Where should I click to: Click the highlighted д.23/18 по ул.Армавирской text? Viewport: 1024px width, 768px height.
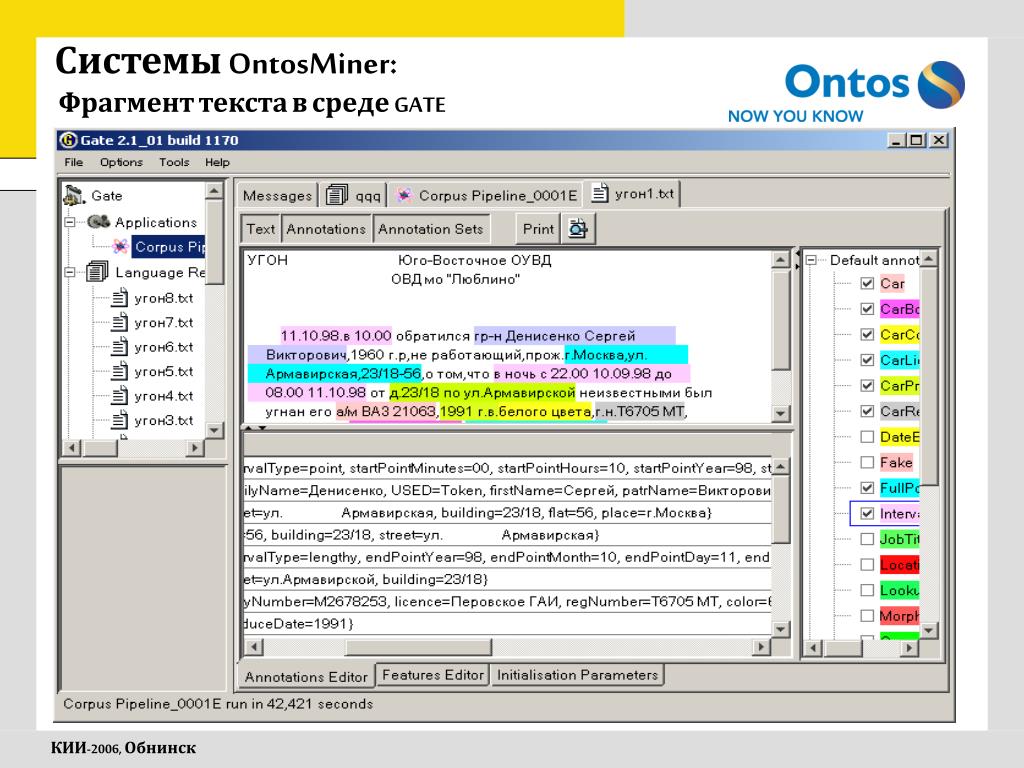(482, 392)
